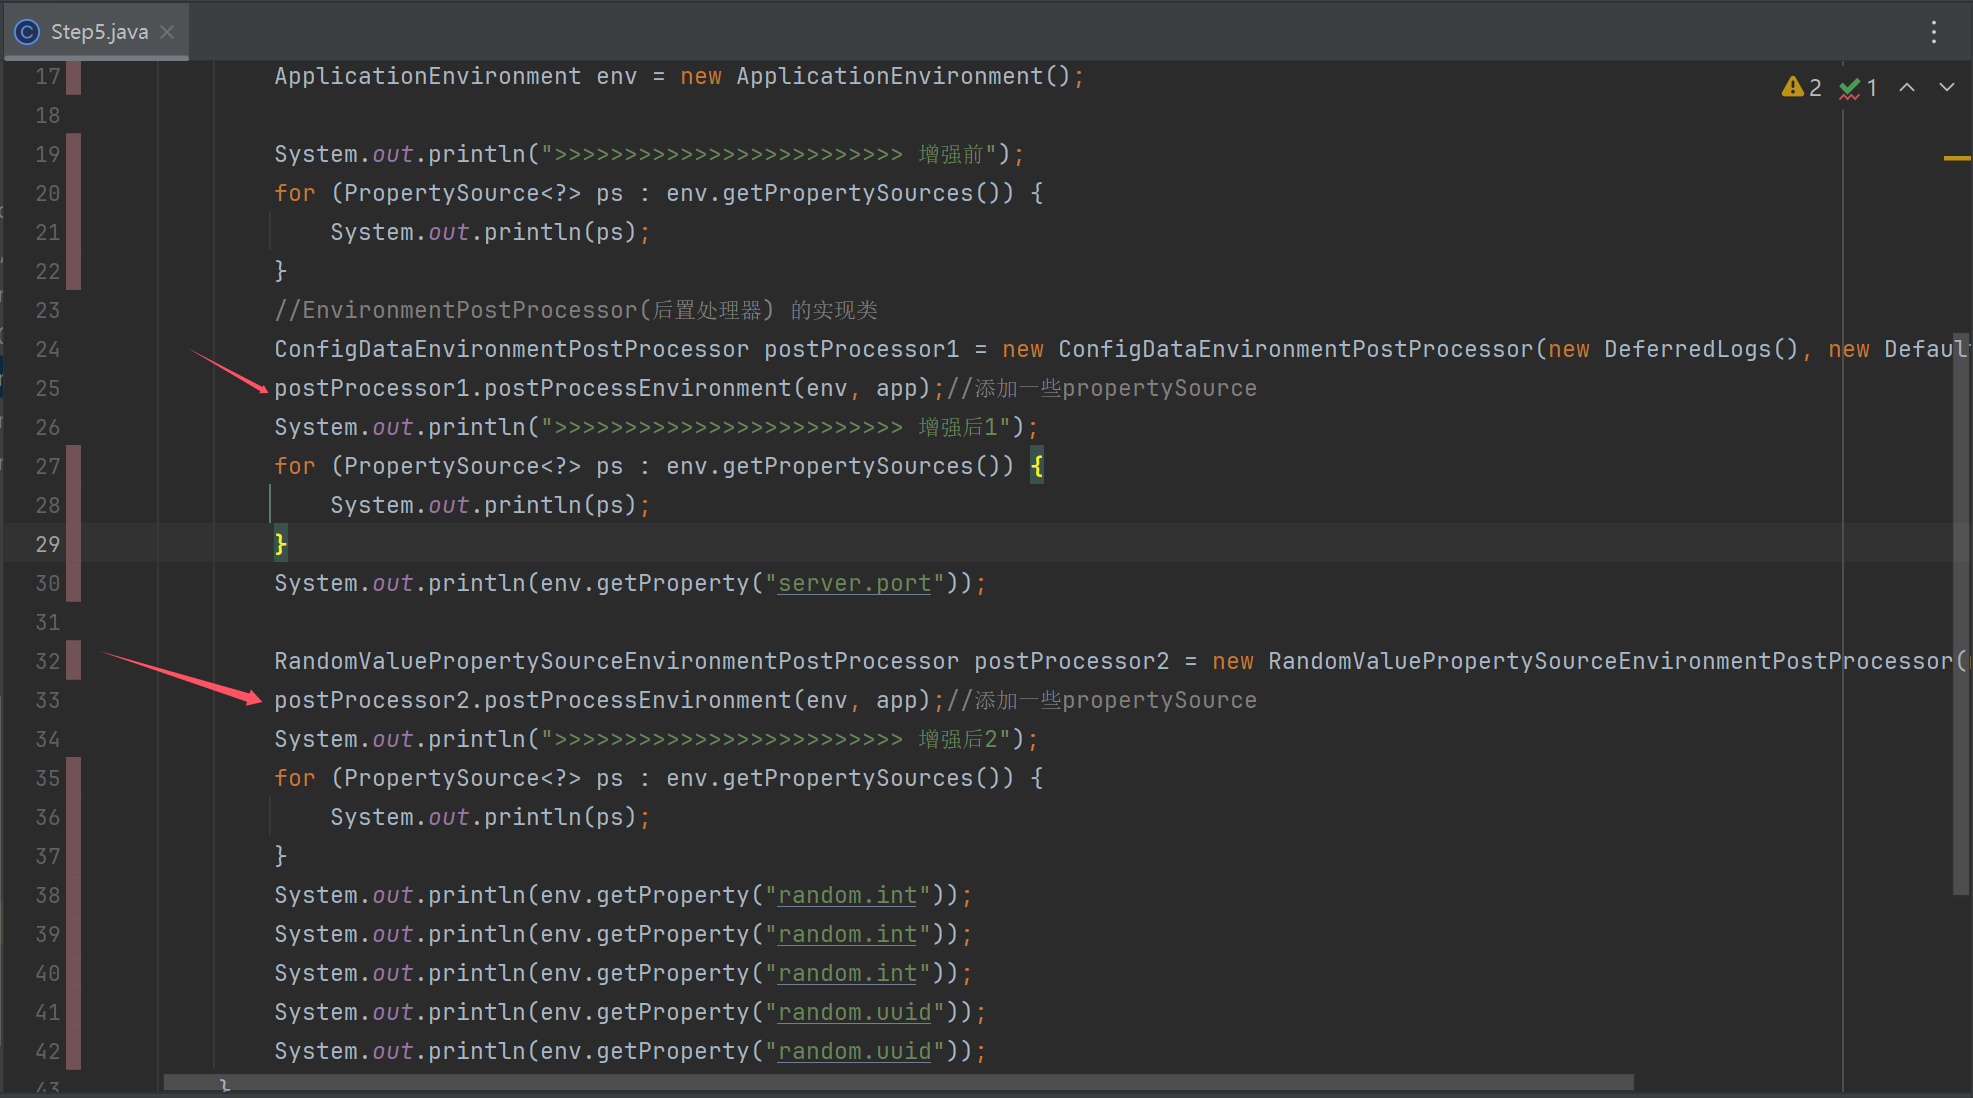Viewport: 1973px width, 1098px height.
Task: Click System.out.println(ps) on line 28
Action: (x=490, y=505)
